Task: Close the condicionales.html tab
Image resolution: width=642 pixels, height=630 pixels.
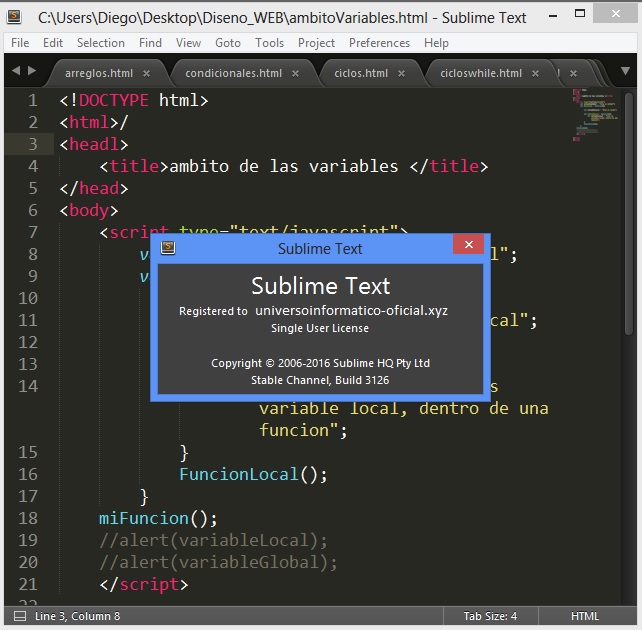Action: click(295, 73)
